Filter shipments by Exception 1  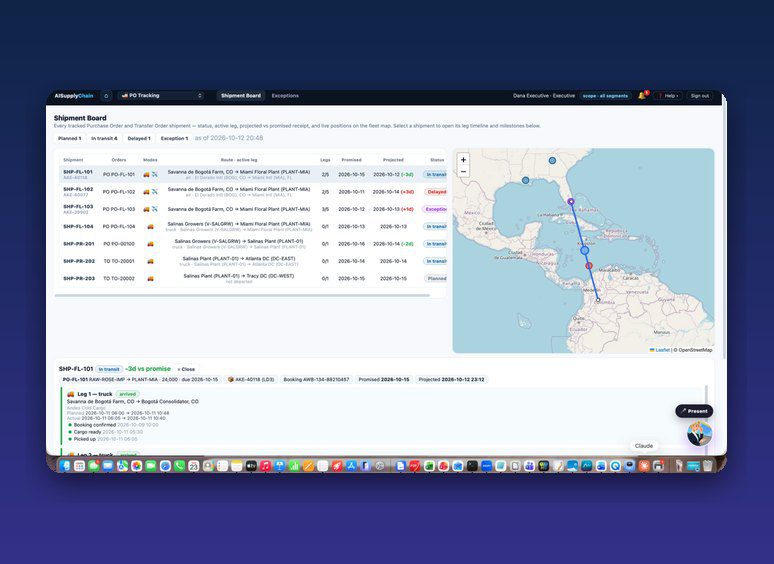coord(174,139)
